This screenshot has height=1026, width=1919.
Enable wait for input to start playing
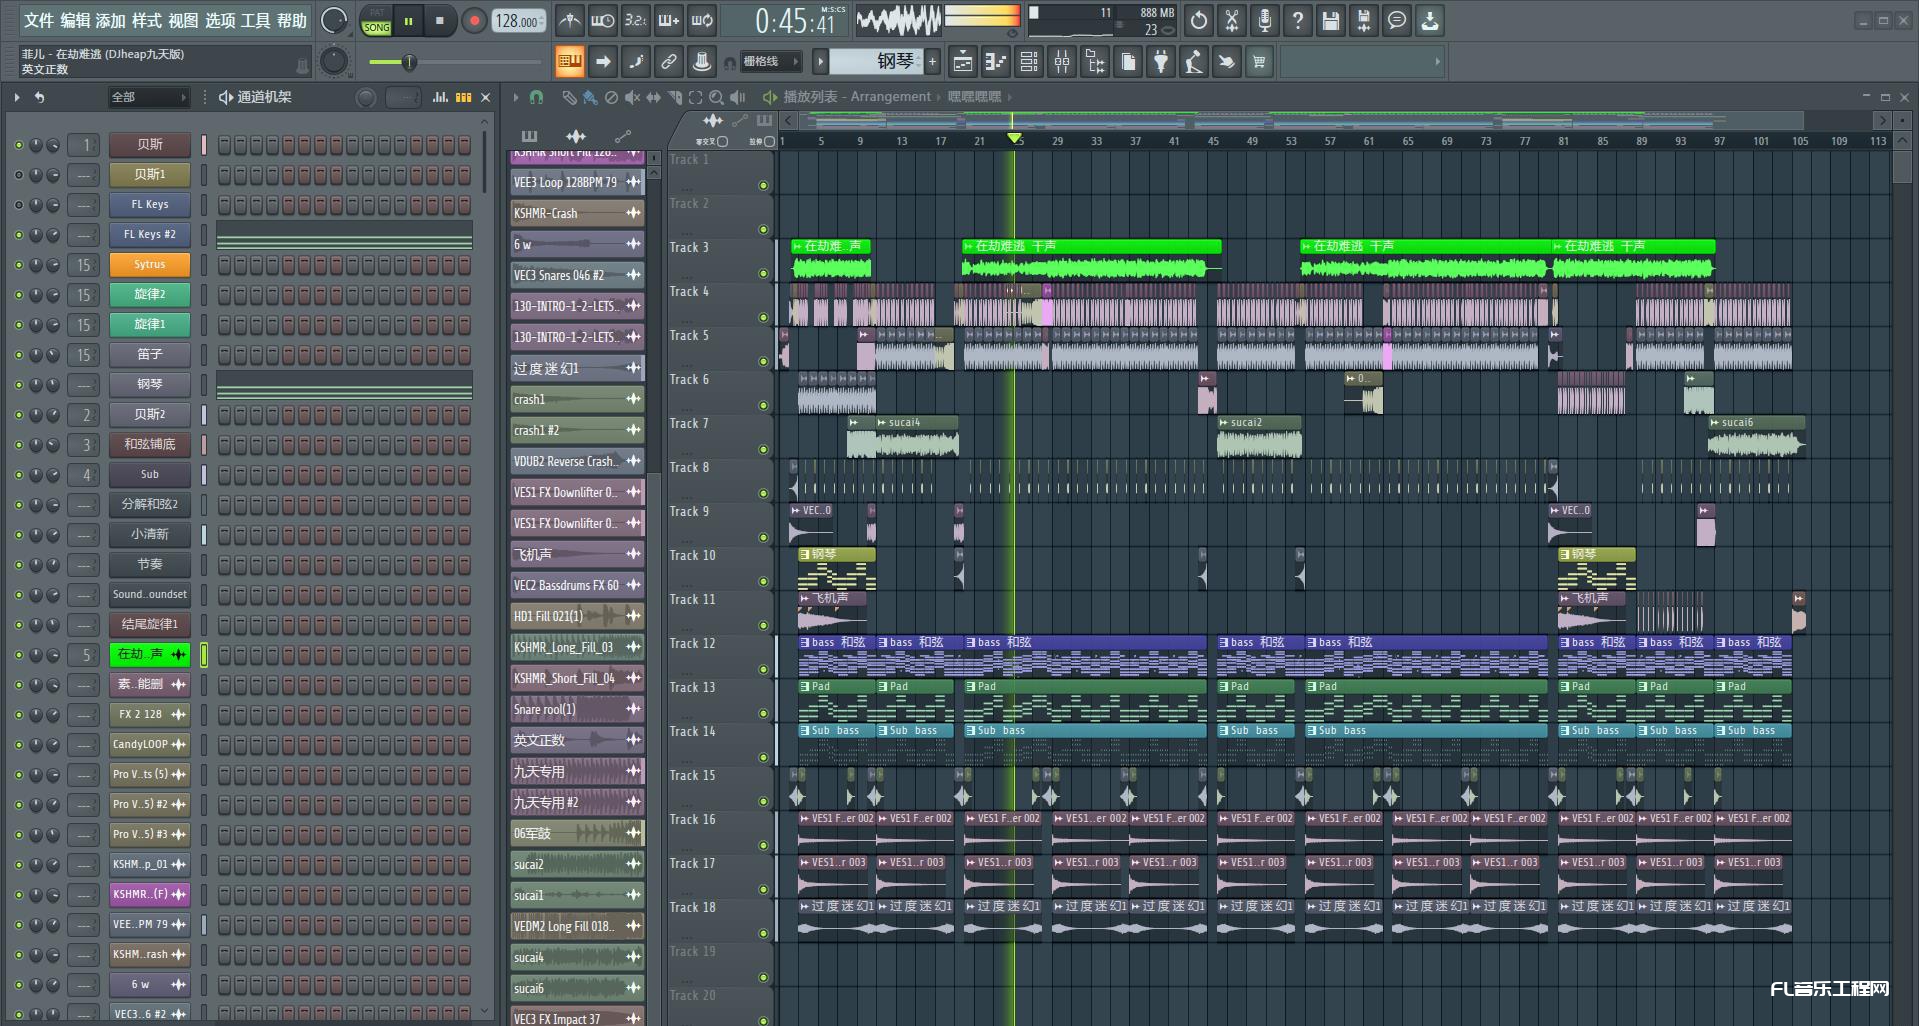tap(602, 20)
